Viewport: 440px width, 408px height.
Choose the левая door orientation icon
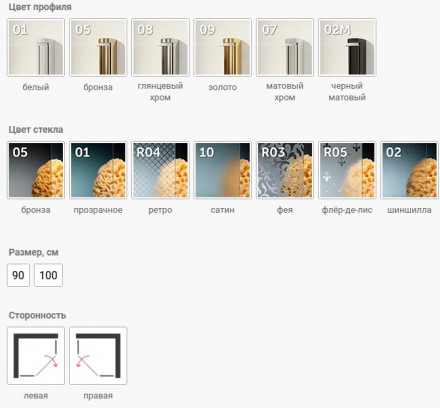pyautogui.click(x=36, y=356)
